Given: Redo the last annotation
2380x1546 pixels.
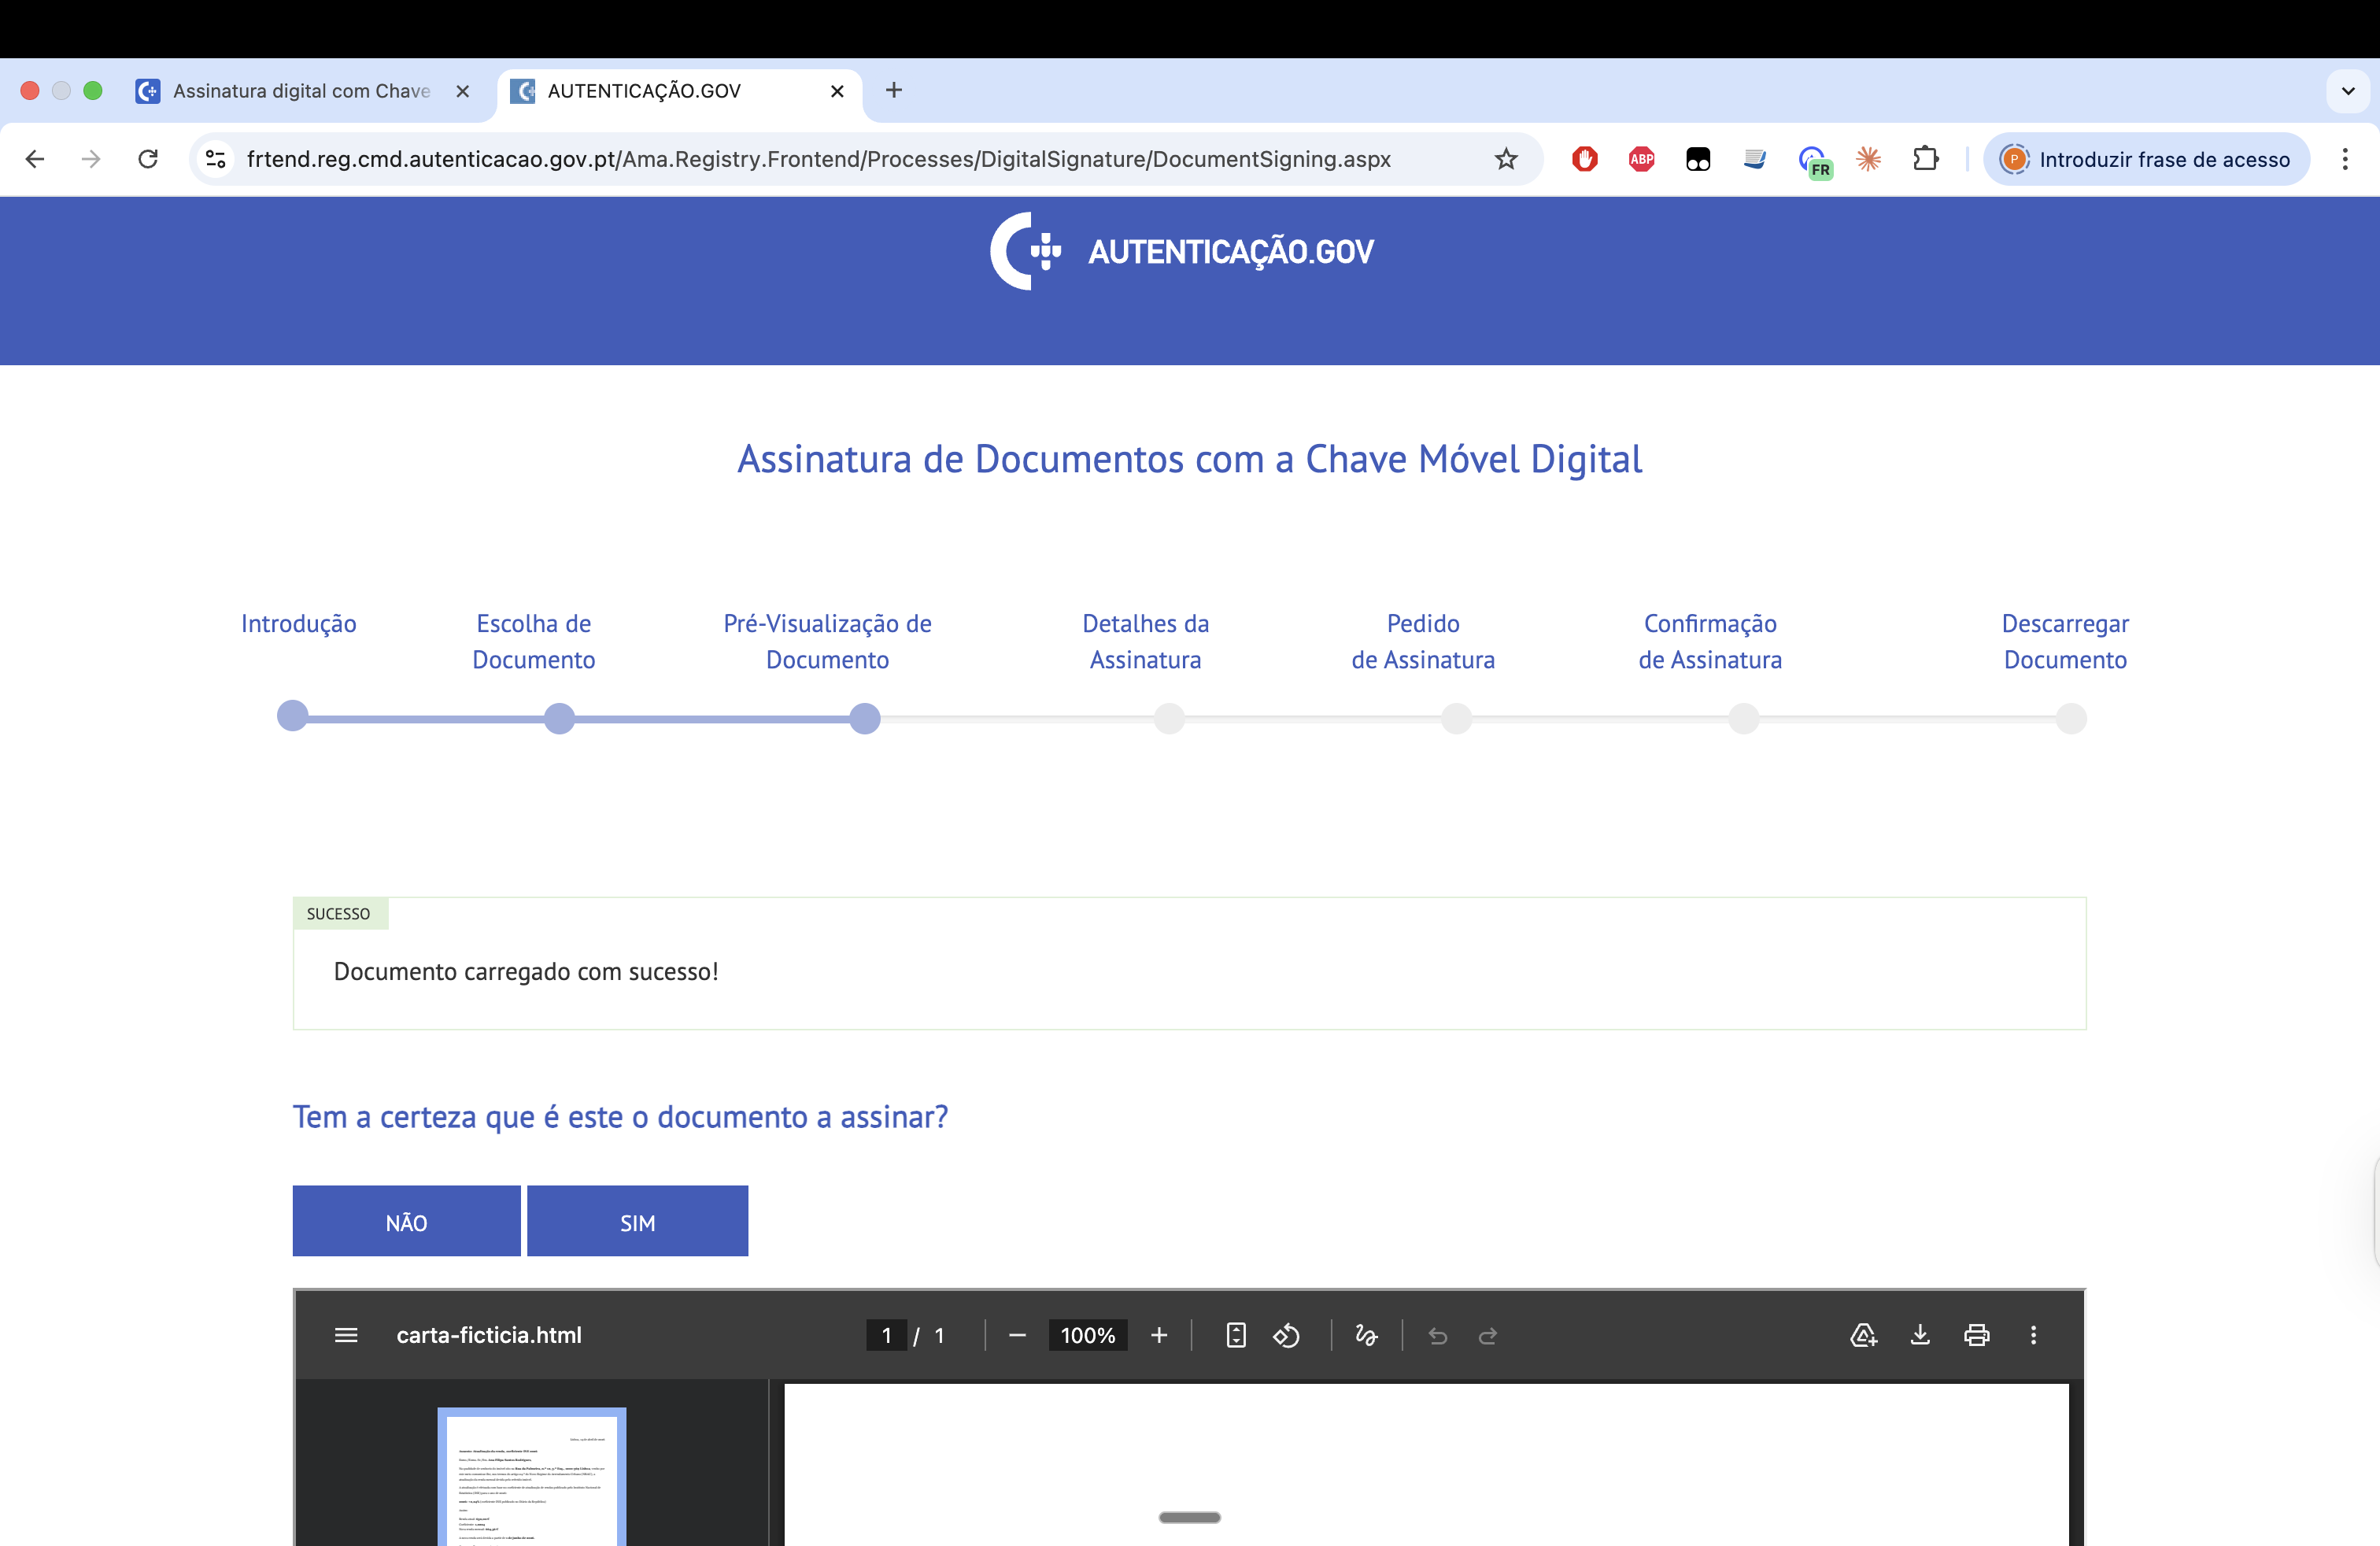Looking at the screenshot, I should pos(1488,1335).
